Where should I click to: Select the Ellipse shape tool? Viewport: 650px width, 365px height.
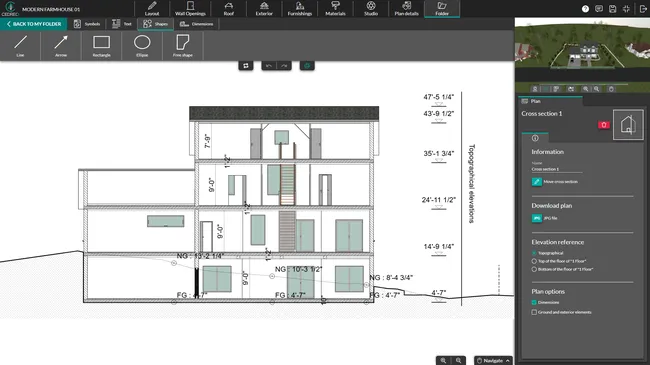pos(142,45)
